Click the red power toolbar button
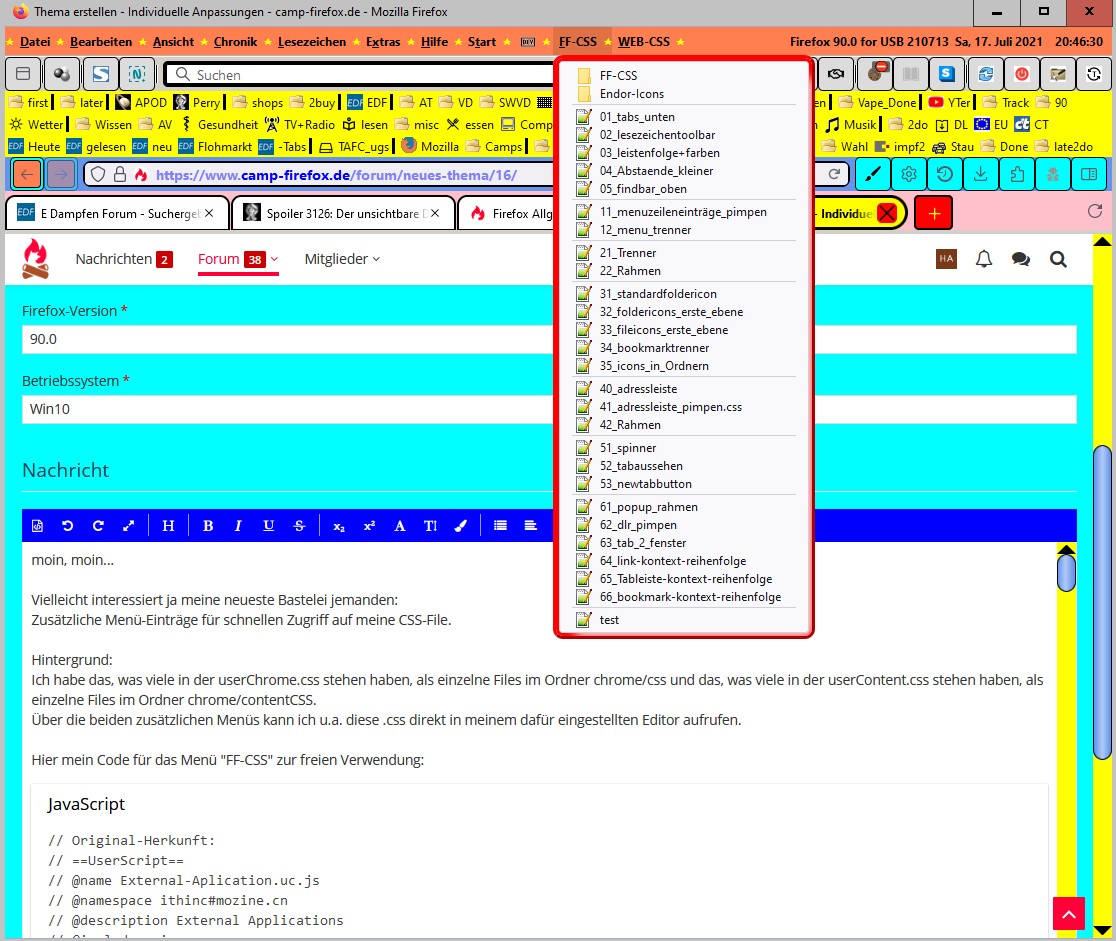Viewport: 1116px width, 941px height. click(1022, 73)
